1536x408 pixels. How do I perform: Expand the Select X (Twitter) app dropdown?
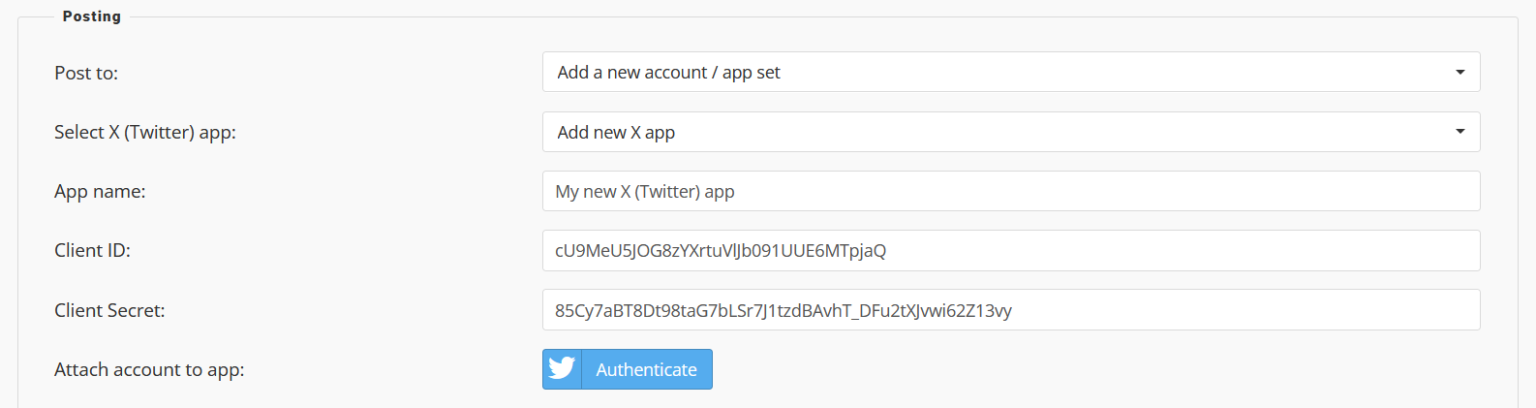click(x=1010, y=132)
